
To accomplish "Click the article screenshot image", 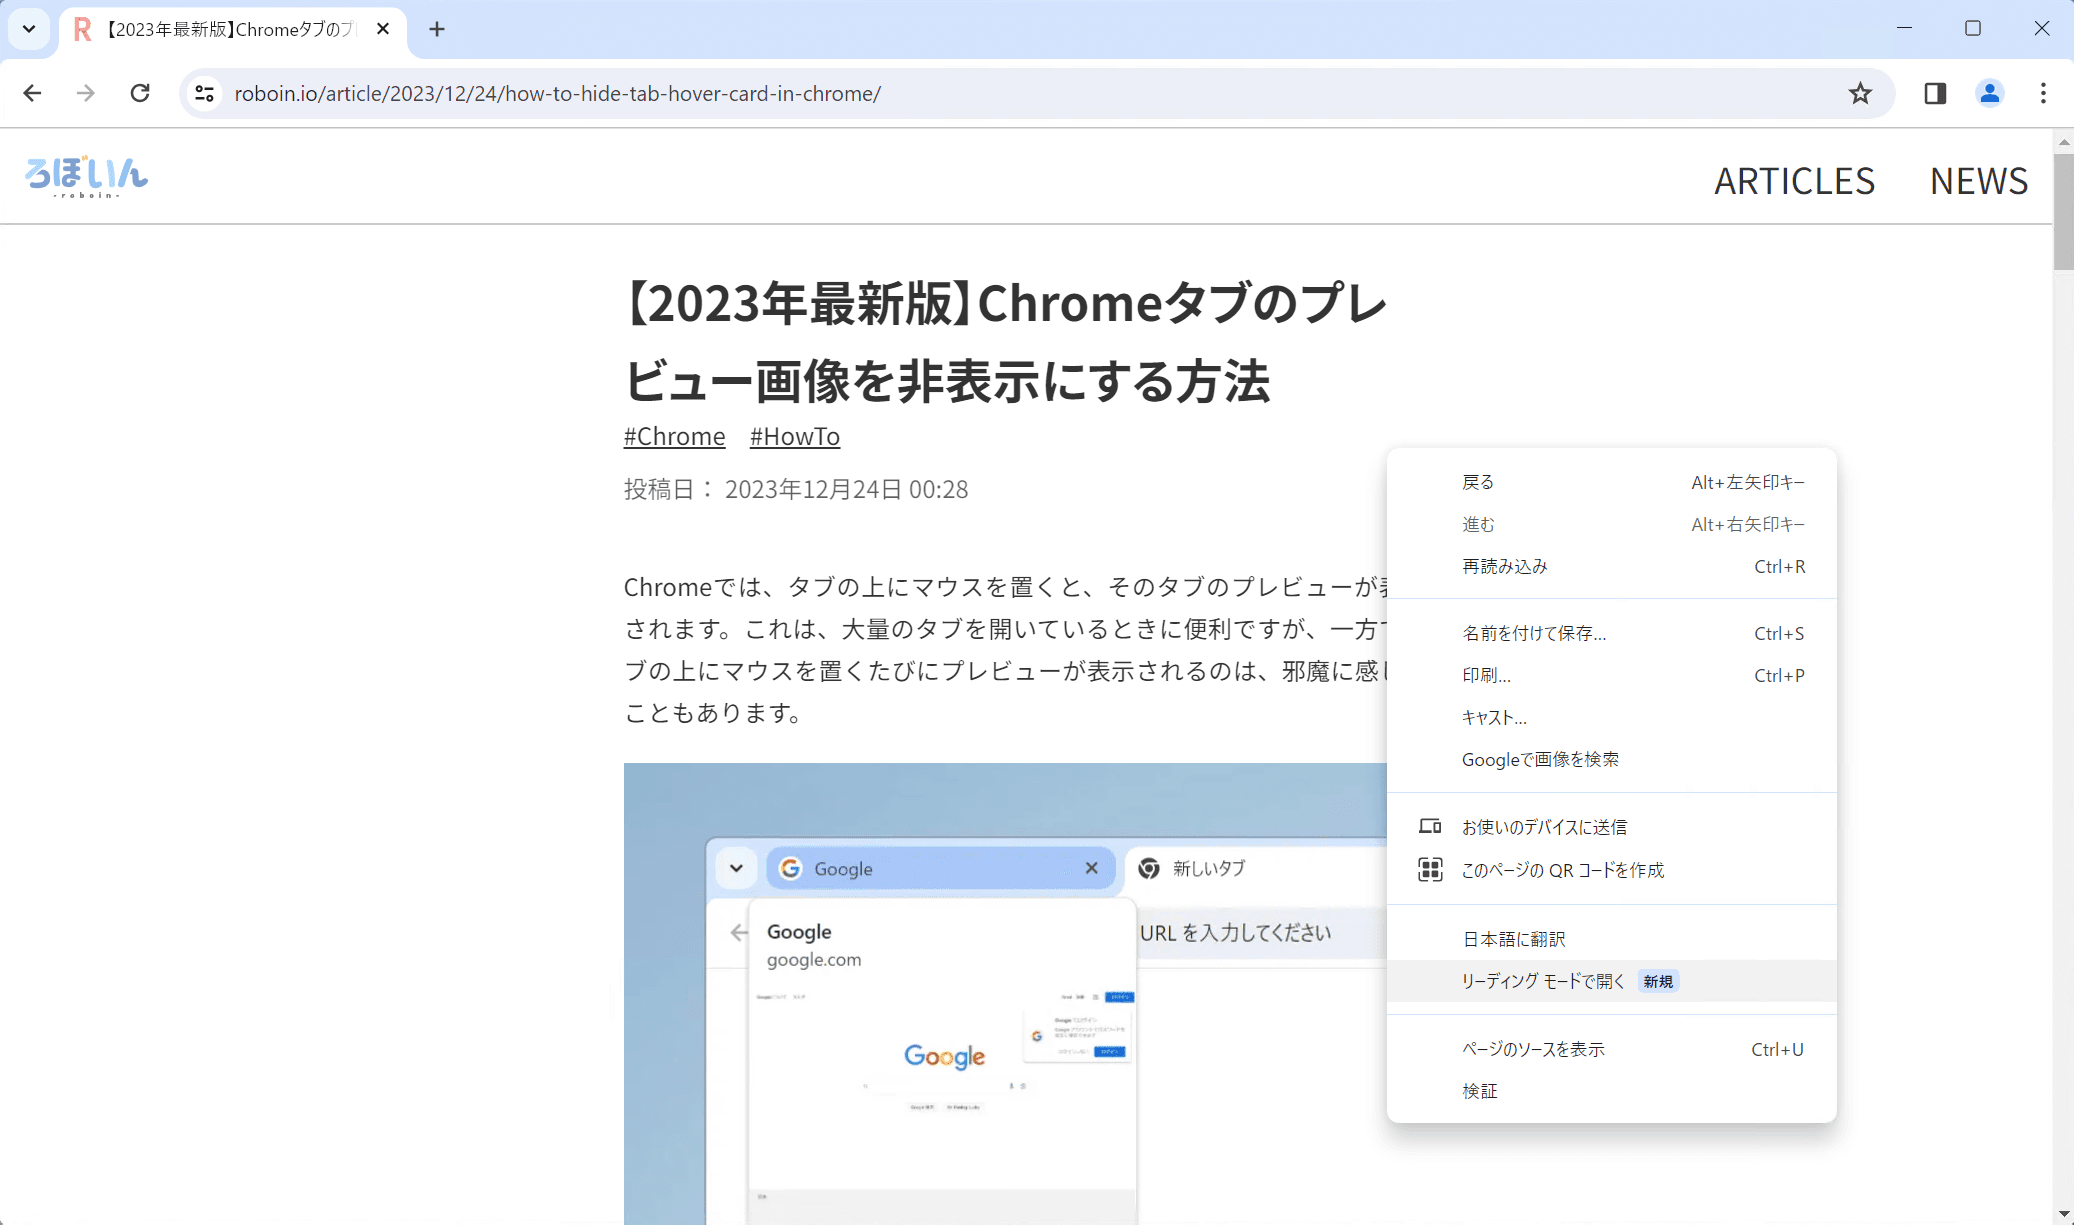I will click(x=1005, y=994).
